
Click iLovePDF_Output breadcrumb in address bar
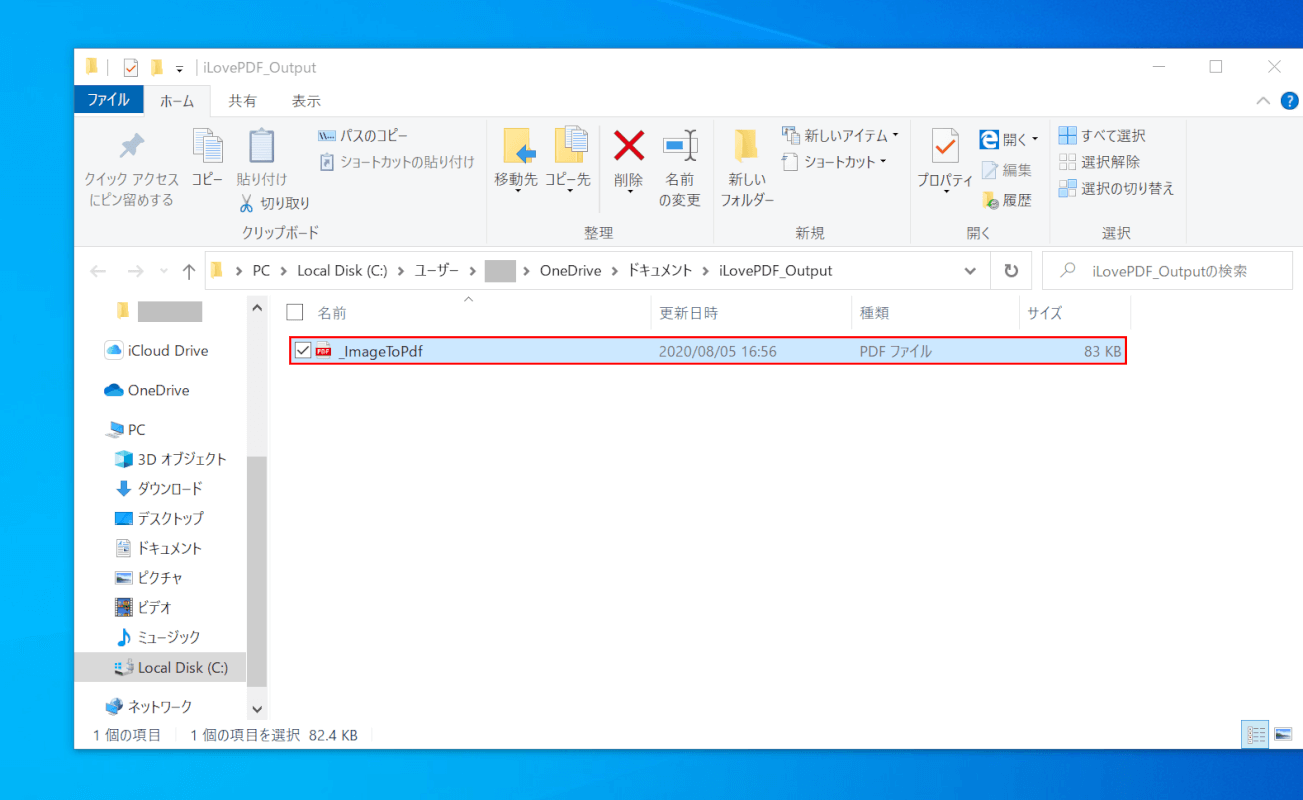[775, 271]
